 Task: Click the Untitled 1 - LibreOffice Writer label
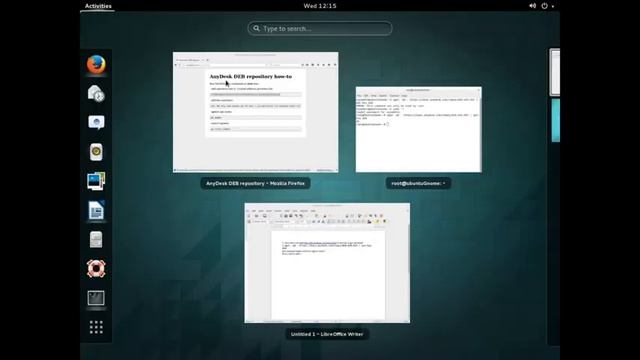(327, 334)
